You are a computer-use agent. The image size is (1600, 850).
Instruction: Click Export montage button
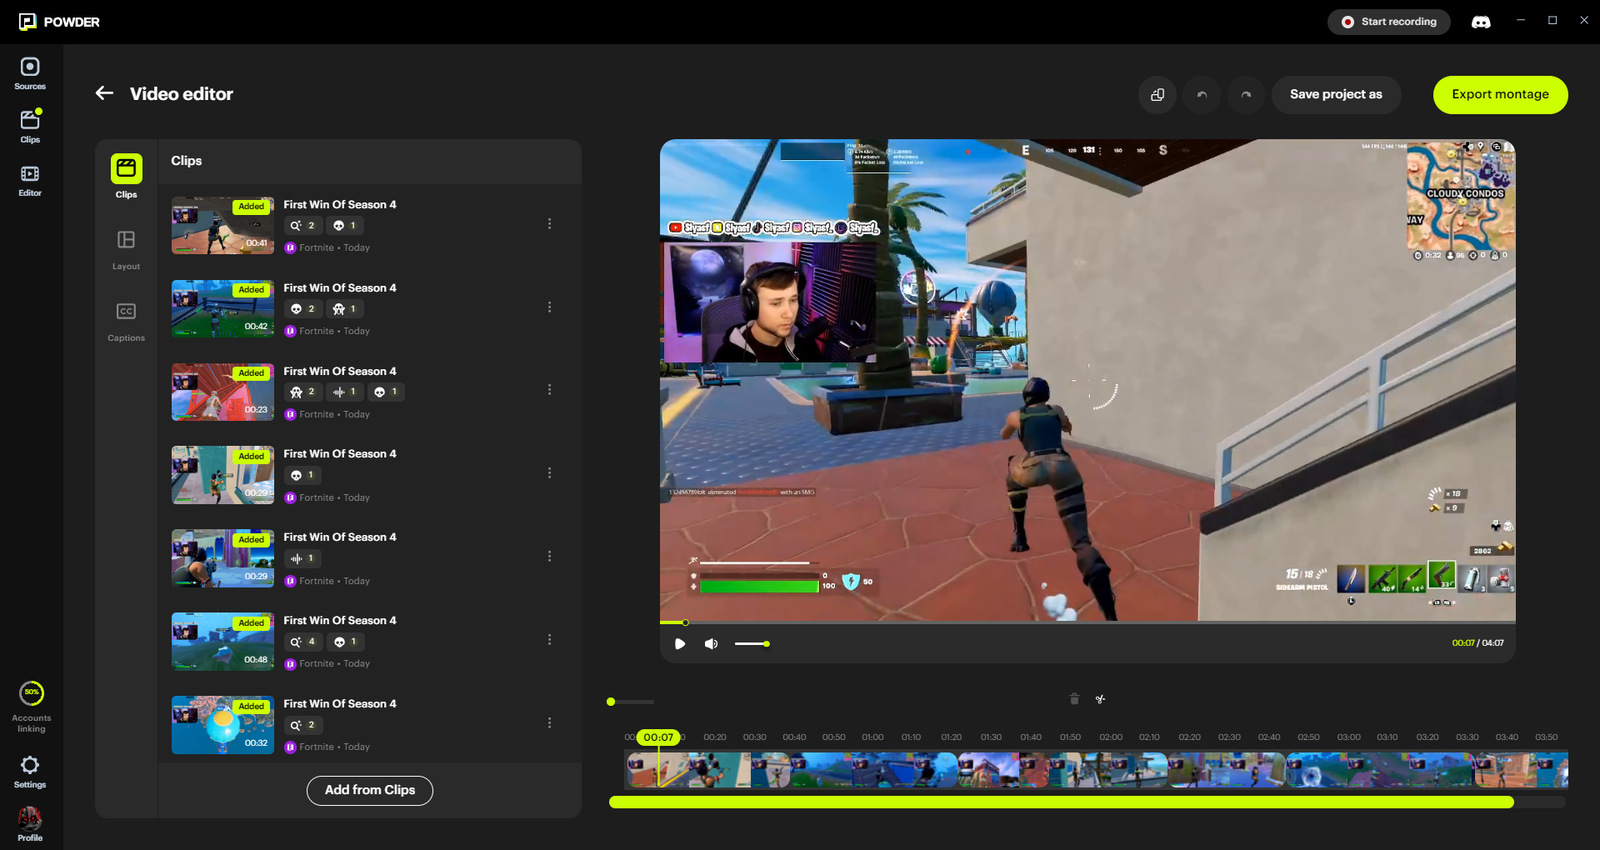[x=1500, y=95]
